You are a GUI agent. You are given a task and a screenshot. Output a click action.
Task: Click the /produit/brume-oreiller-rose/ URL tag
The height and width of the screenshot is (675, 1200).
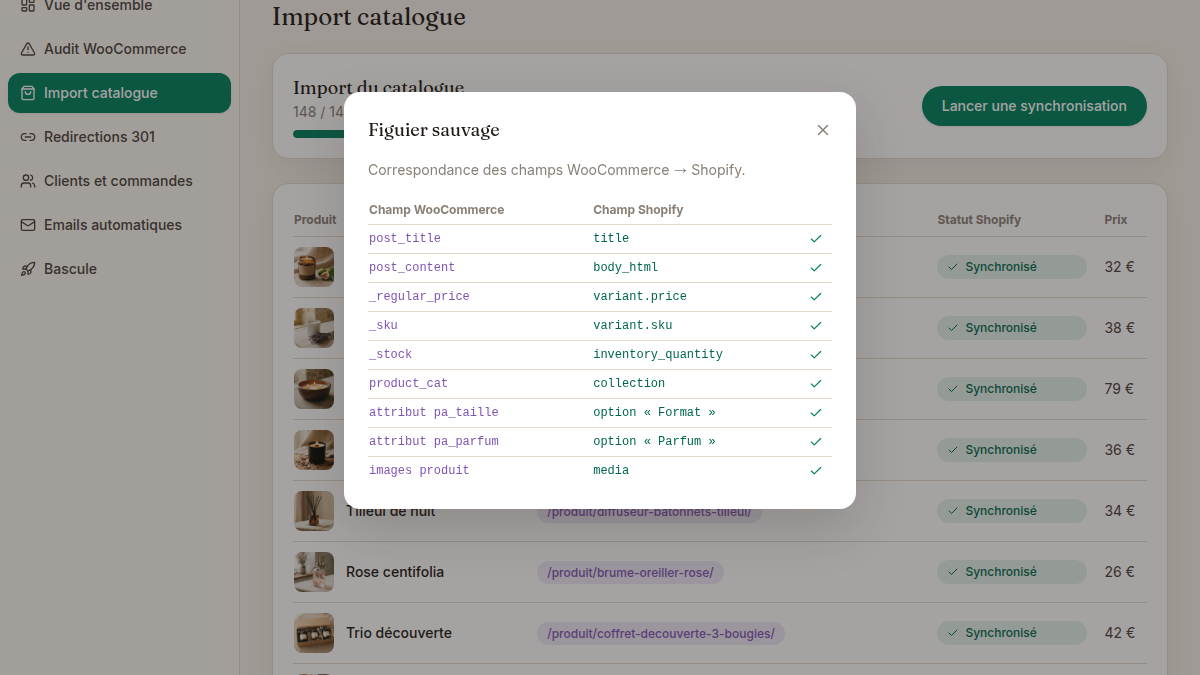pyautogui.click(x=630, y=572)
